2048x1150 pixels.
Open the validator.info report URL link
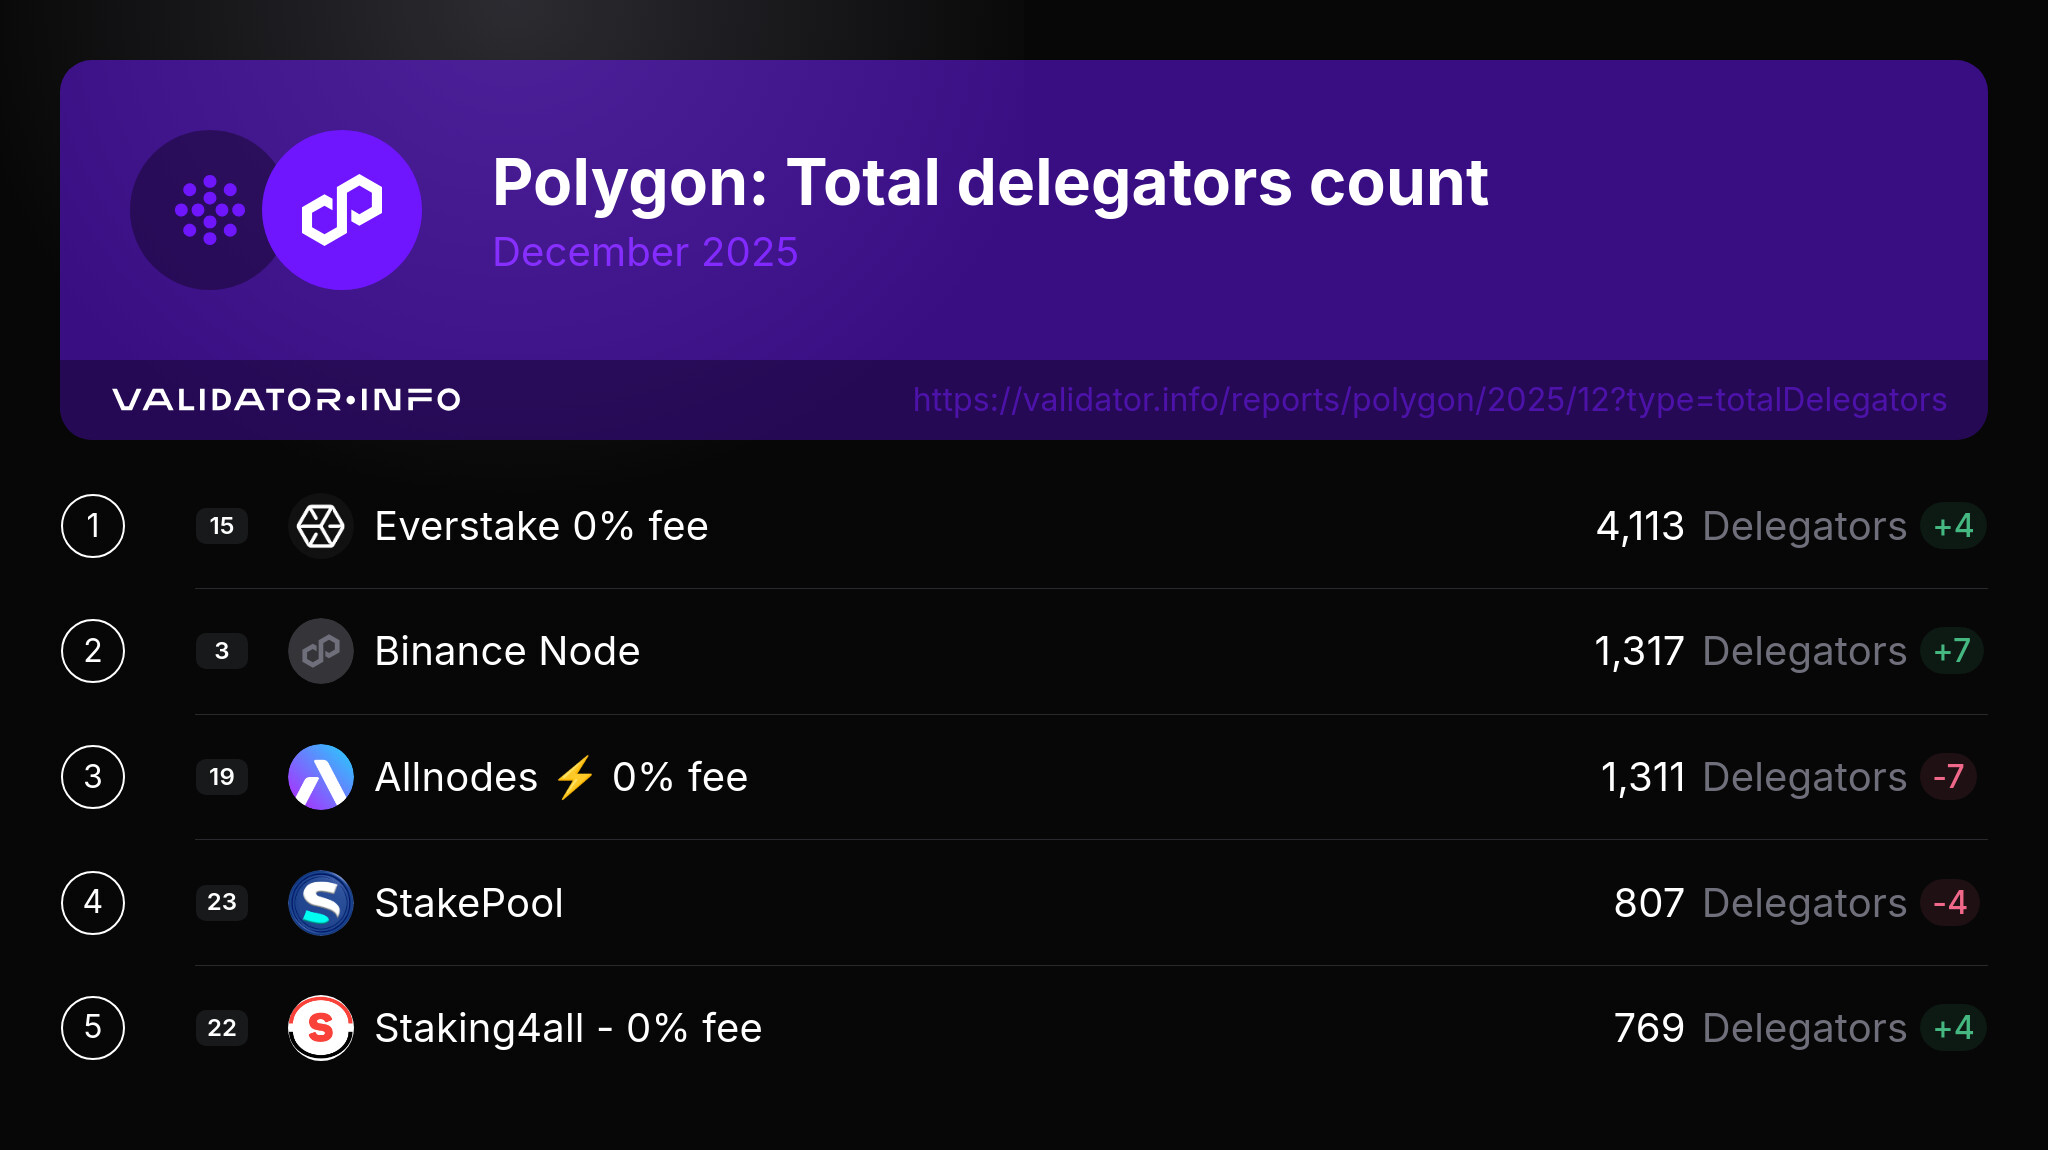pos(1429,400)
